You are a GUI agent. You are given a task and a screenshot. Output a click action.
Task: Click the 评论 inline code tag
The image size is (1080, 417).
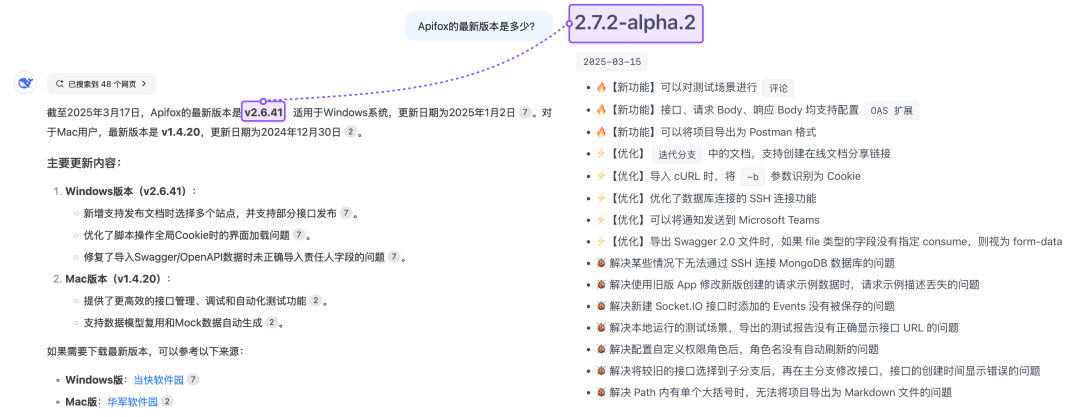[x=778, y=88]
